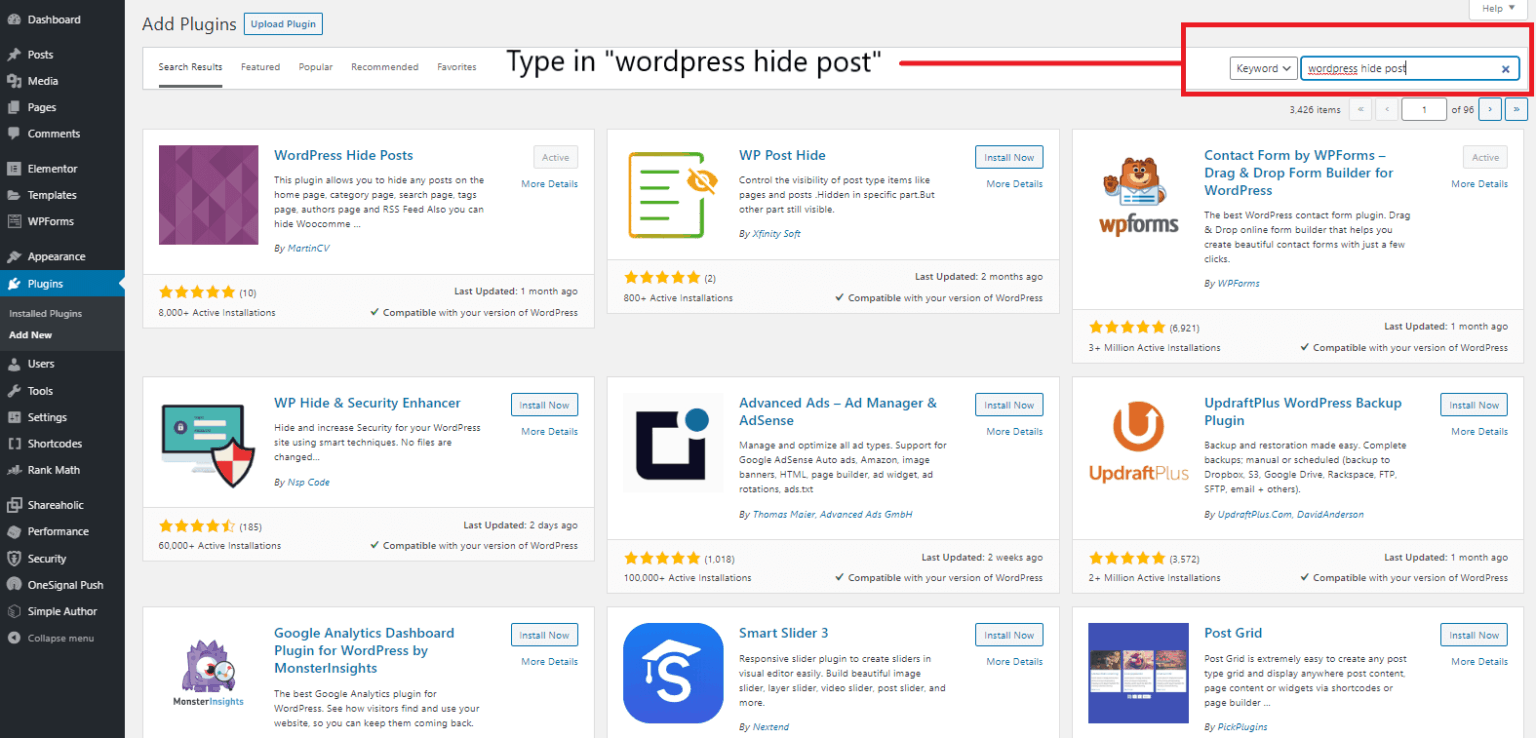Open the OneSignal Push icon
Viewport: 1536px width, 738px height.
click(x=13, y=585)
